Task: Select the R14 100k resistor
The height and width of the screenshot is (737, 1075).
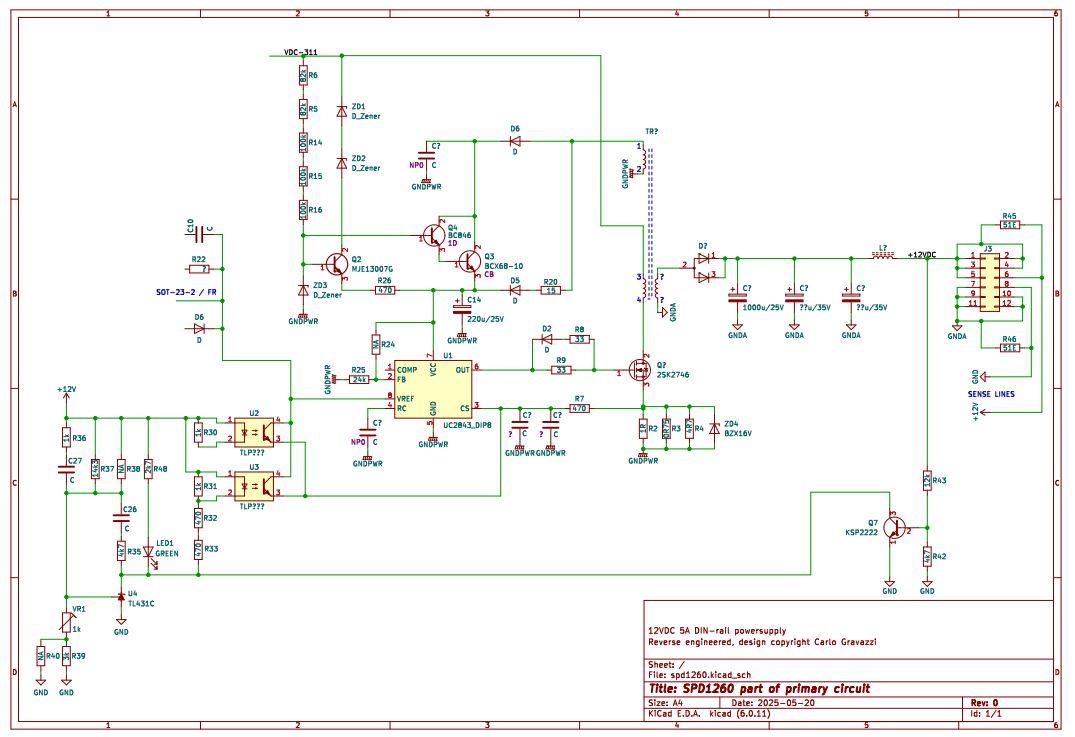Action: tap(302, 143)
